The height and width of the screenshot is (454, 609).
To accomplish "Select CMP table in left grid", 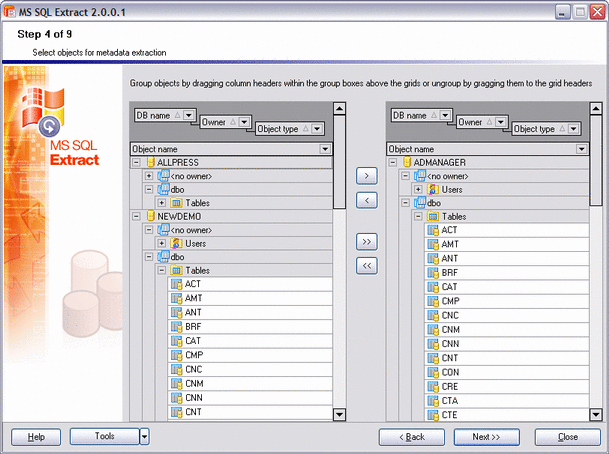I will [x=251, y=355].
